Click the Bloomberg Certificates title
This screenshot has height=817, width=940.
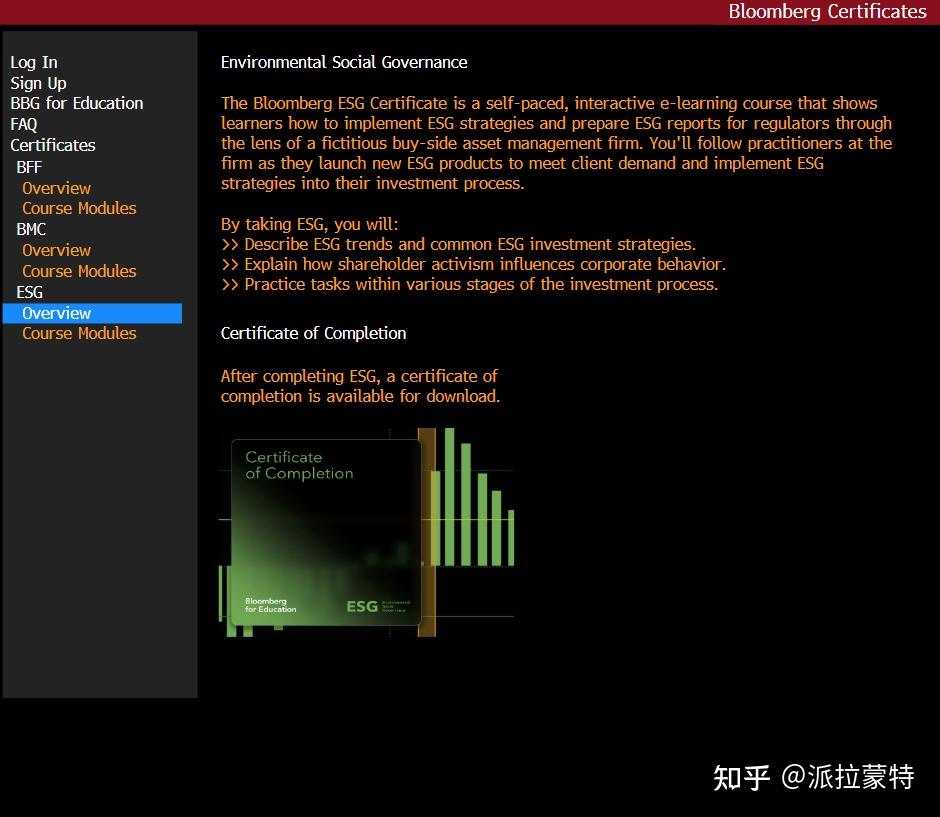tap(827, 11)
